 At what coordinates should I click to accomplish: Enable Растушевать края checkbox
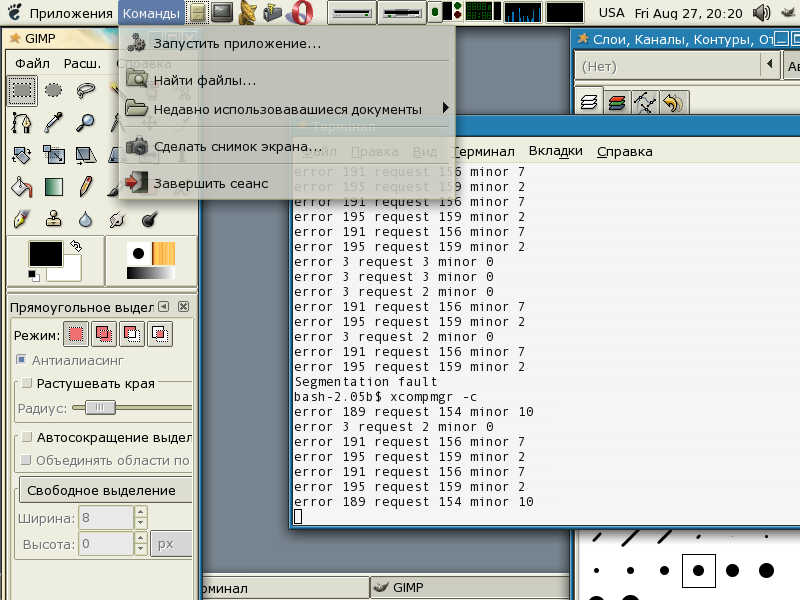[x=27, y=383]
